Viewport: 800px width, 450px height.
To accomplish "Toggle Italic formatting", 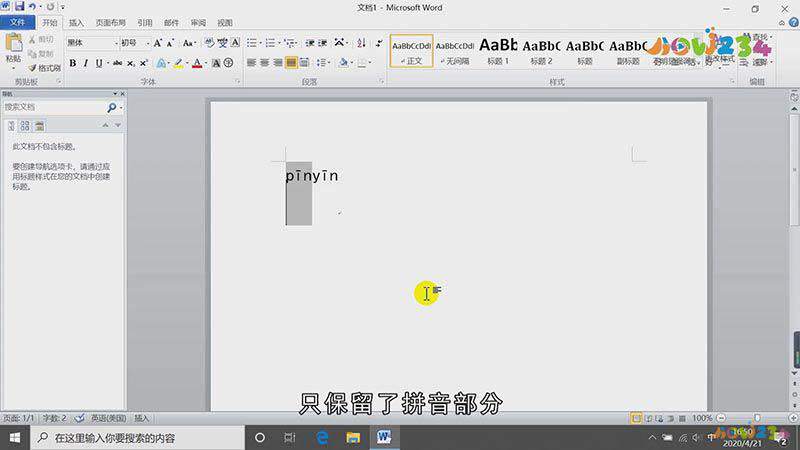I will [86, 63].
